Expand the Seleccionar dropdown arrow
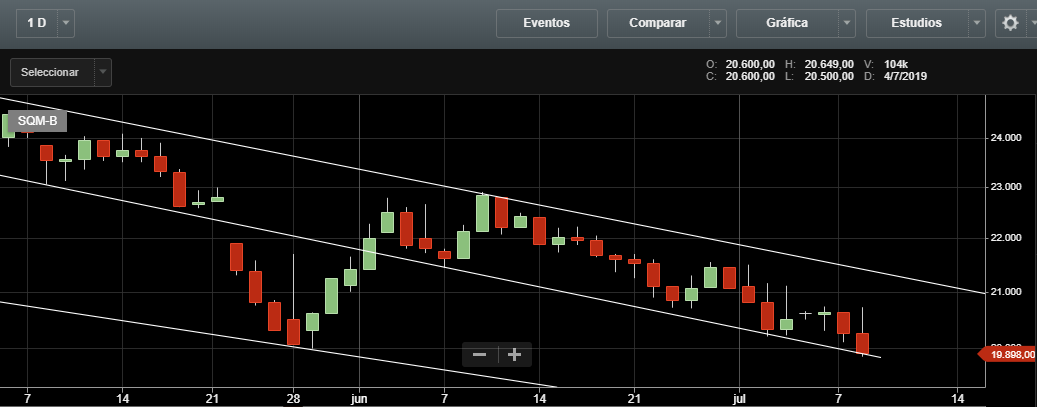The width and height of the screenshot is (1037, 407). [x=103, y=72]
